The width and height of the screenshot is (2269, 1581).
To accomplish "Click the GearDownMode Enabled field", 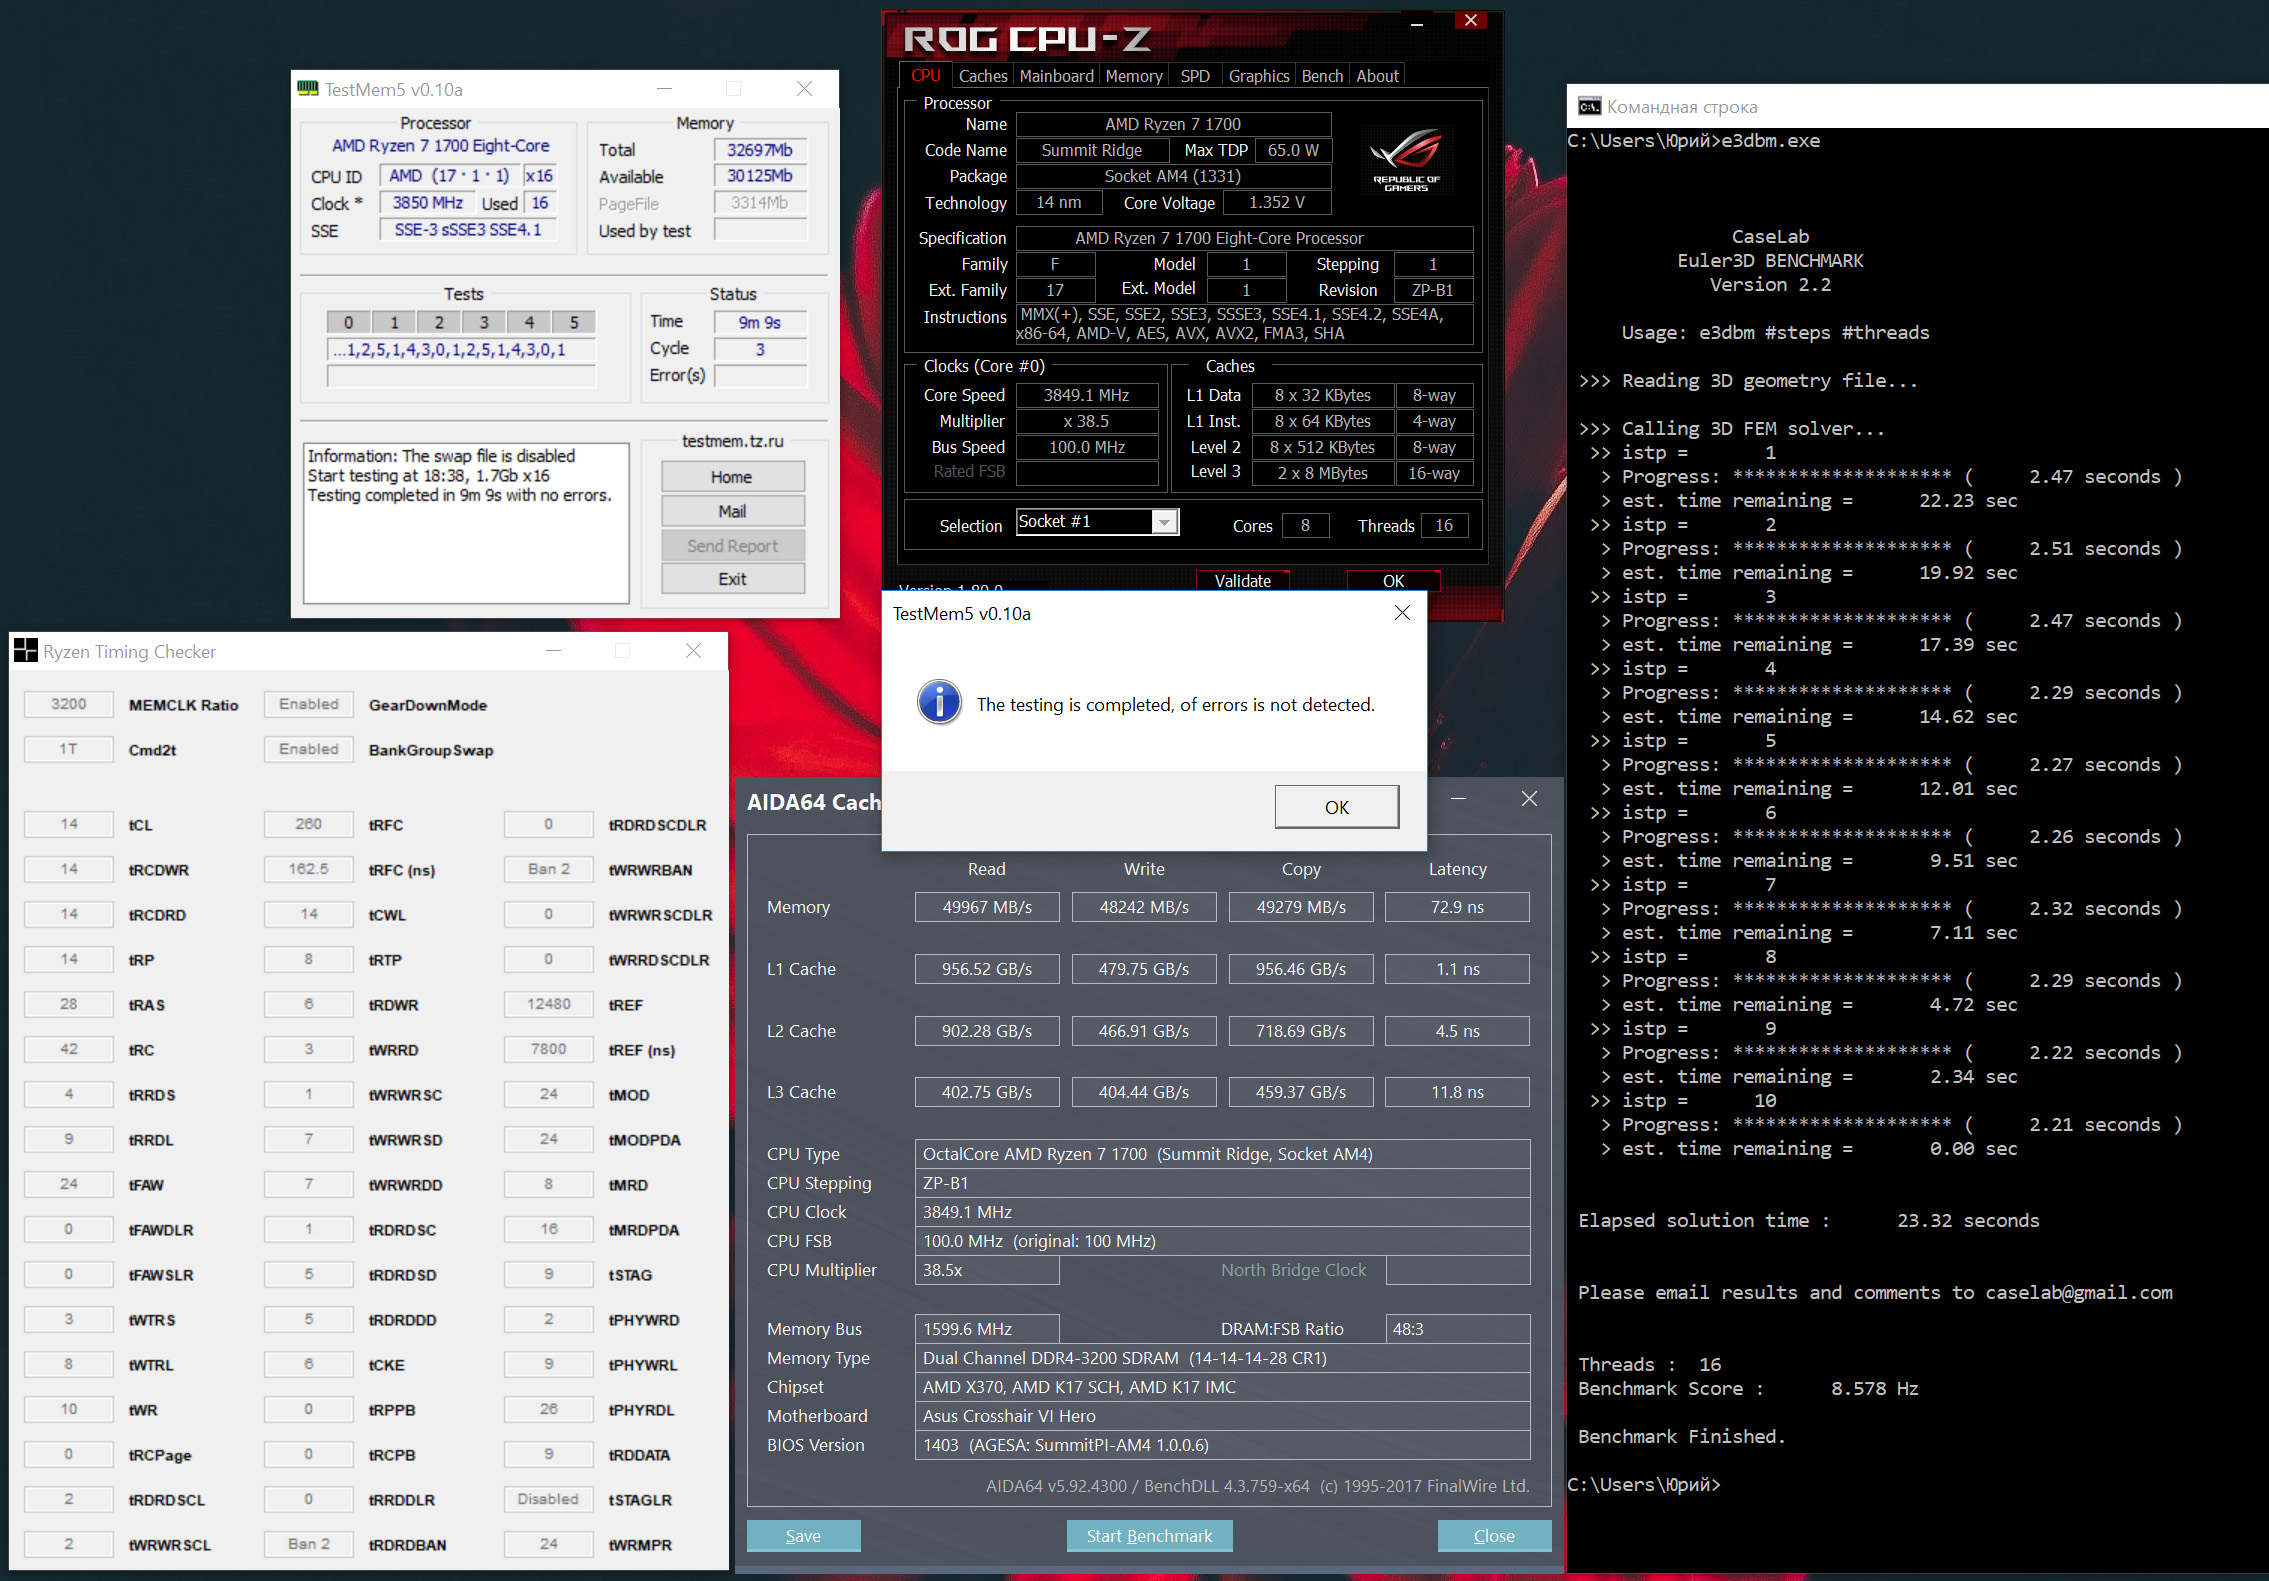I will pos(308,704).
